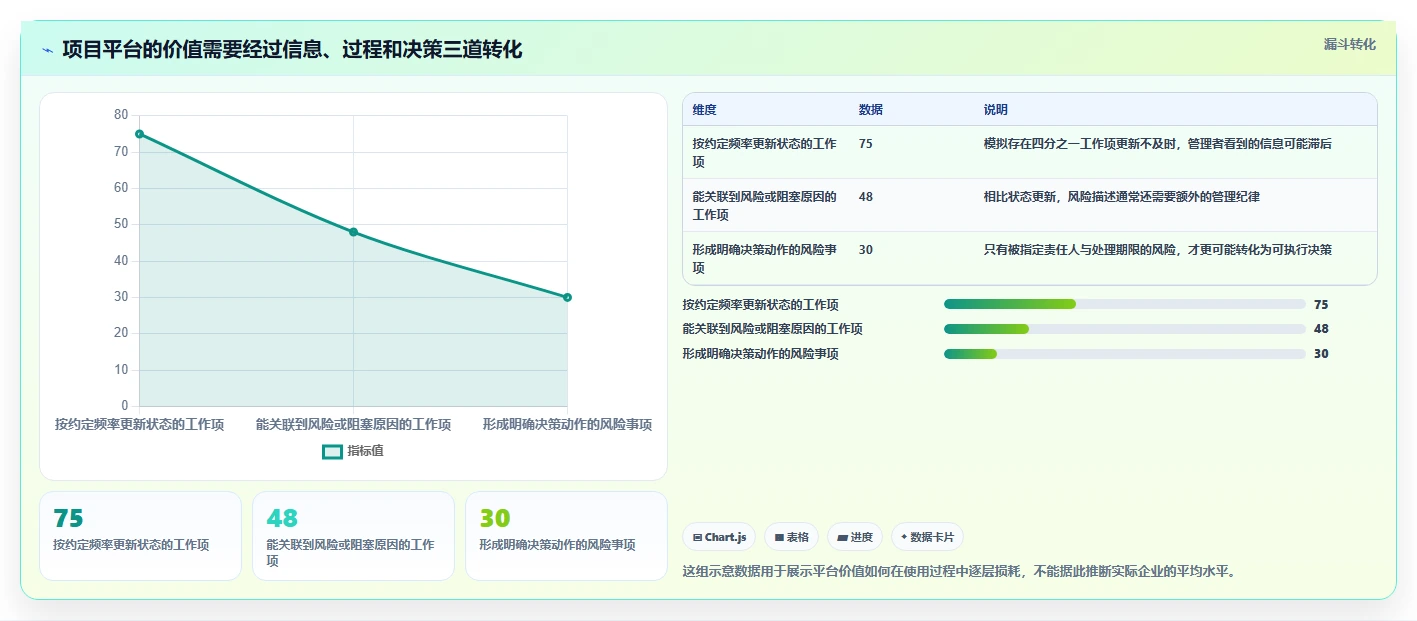1417x621 pixels.
Task: Click the footnote starting 这组示意数据
Action: (x=959, y=572)
